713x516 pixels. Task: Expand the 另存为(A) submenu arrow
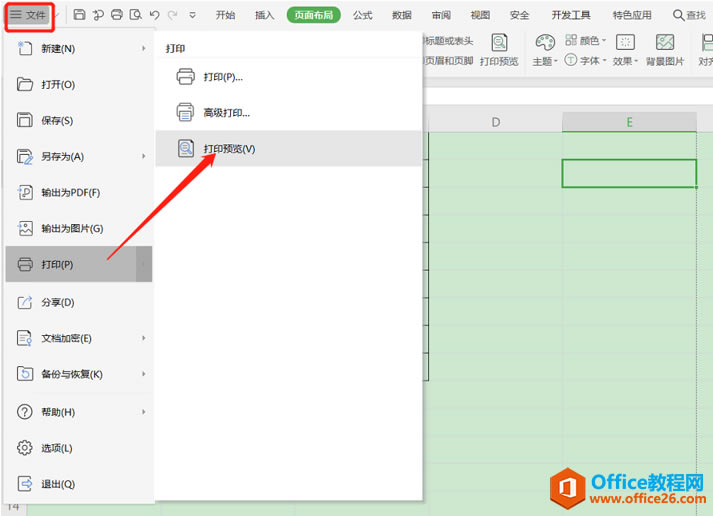(143, 156)
